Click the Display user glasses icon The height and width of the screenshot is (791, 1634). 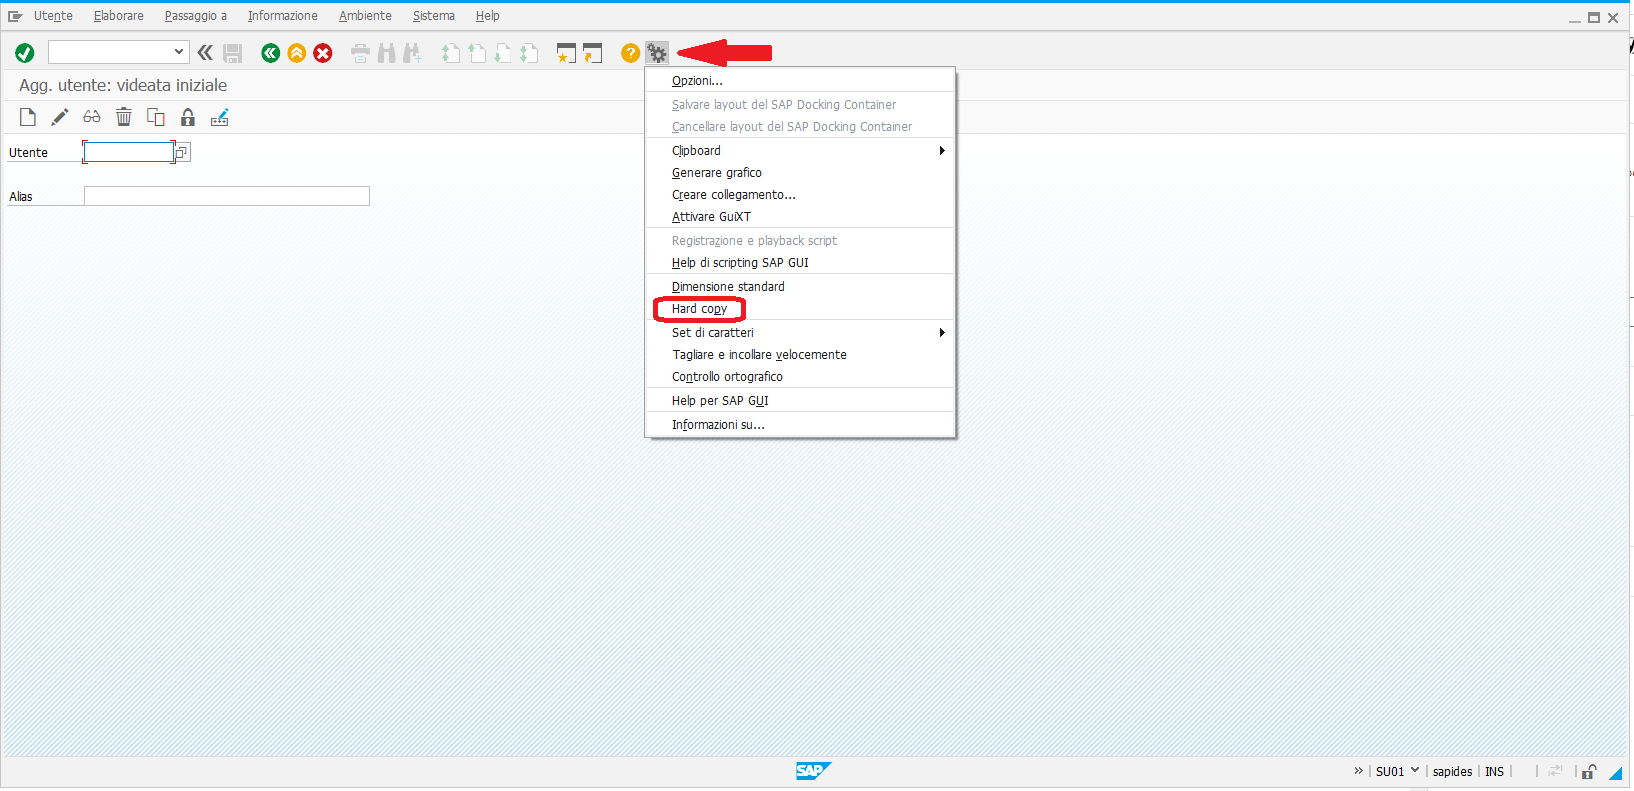(92, 117)
